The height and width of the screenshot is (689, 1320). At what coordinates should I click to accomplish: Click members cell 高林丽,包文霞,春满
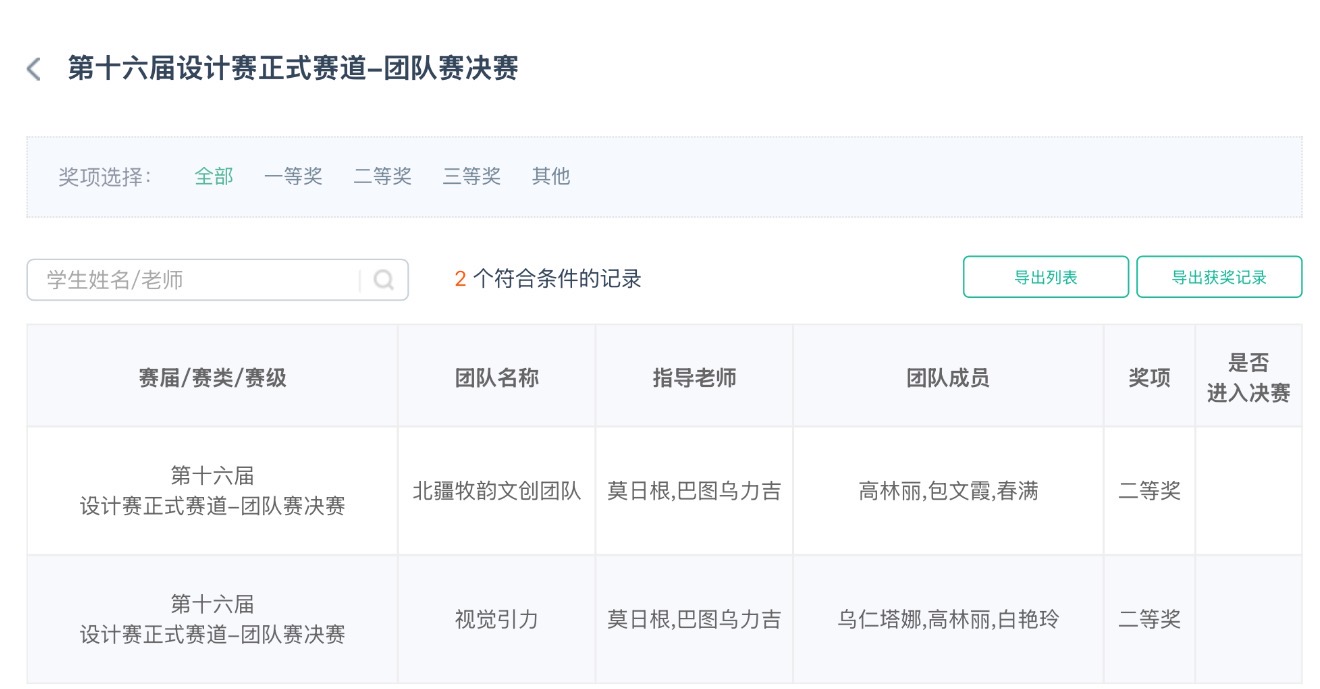pos(947,491)
